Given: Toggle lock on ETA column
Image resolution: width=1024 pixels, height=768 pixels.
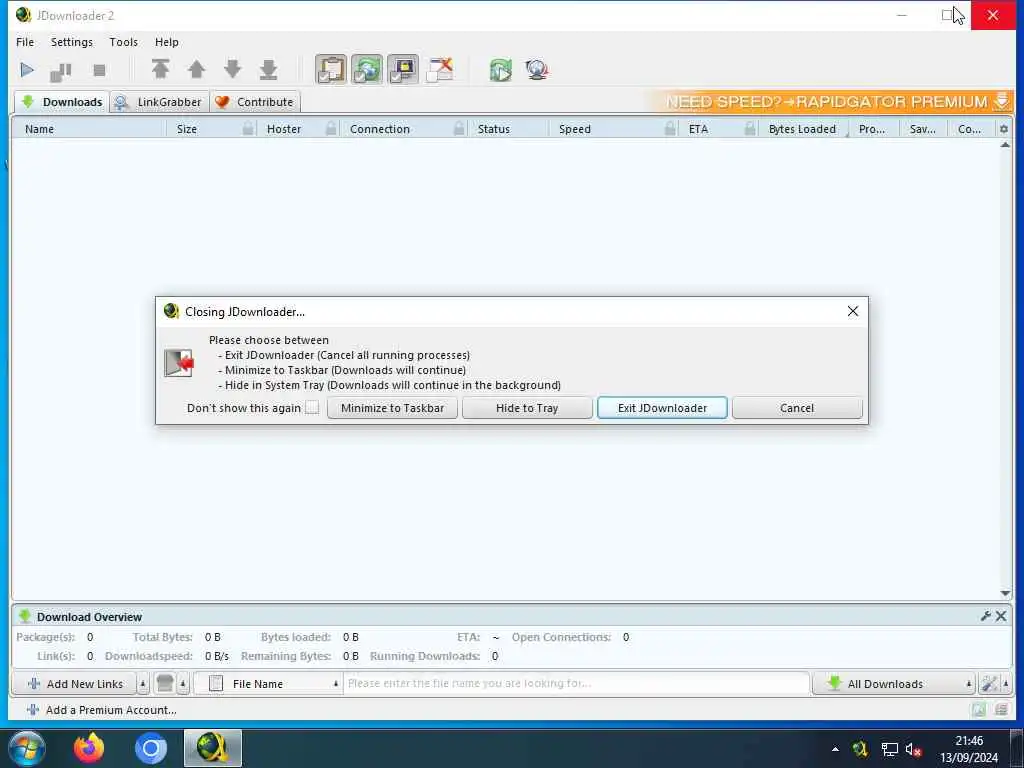Looking at the screenshot, I should [x=750, y=129].
